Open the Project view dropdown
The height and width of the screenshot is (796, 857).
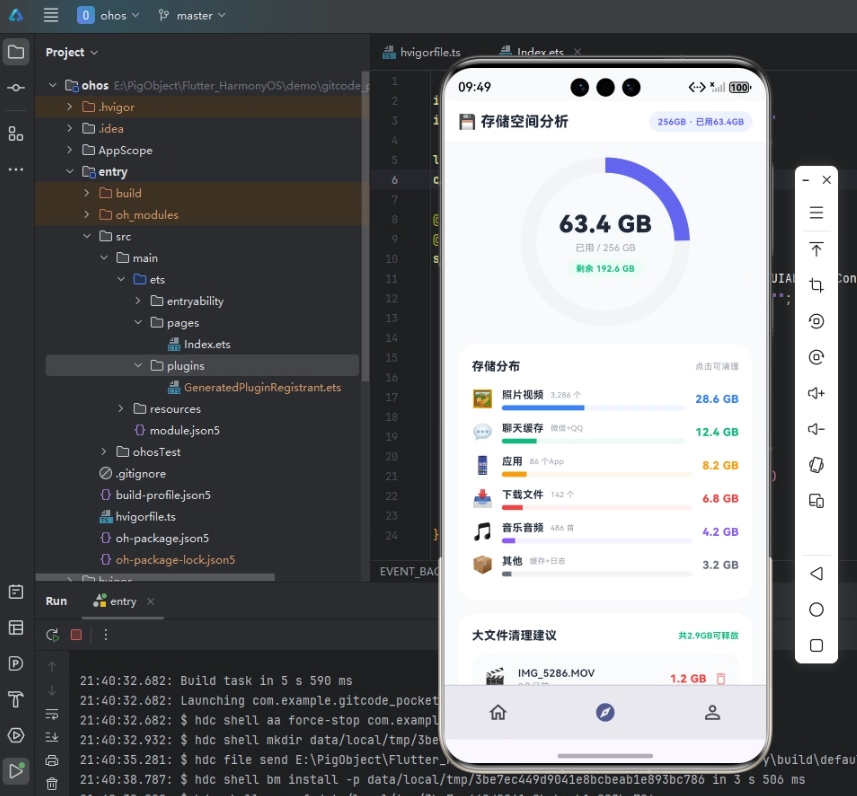tap(72, 52)
